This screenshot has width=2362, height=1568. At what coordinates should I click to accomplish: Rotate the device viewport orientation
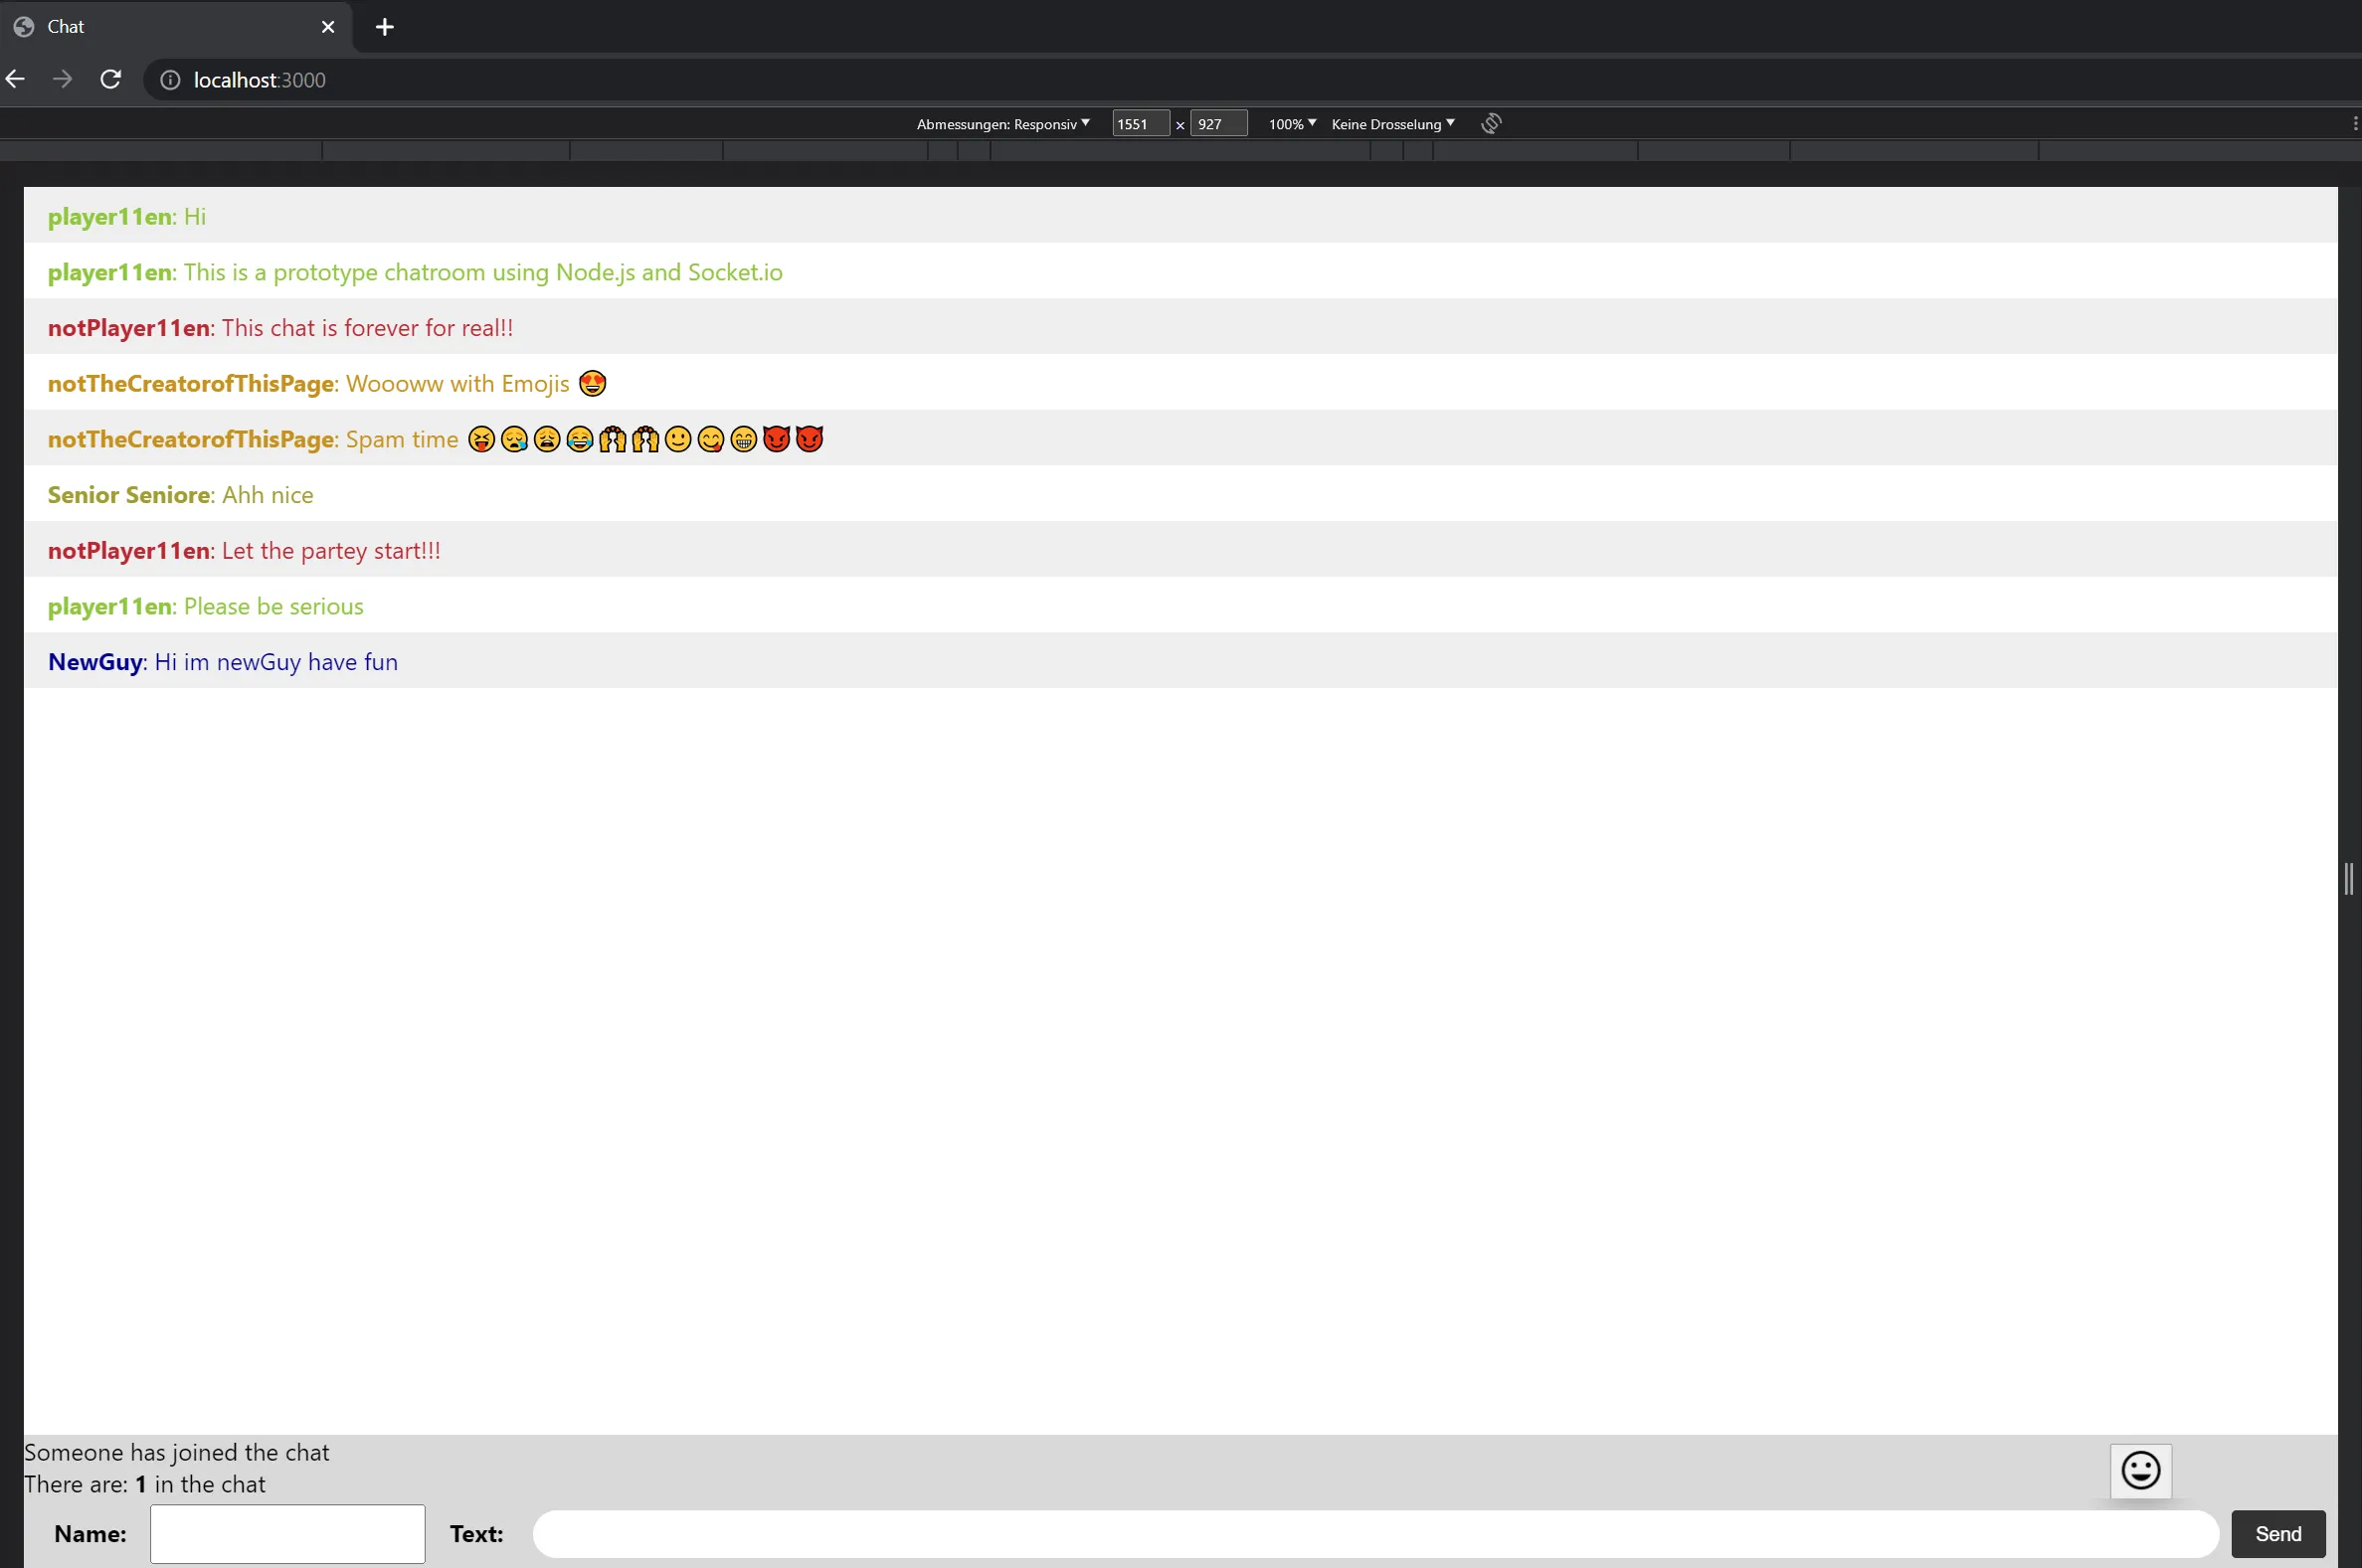(x=1490, y=123)
